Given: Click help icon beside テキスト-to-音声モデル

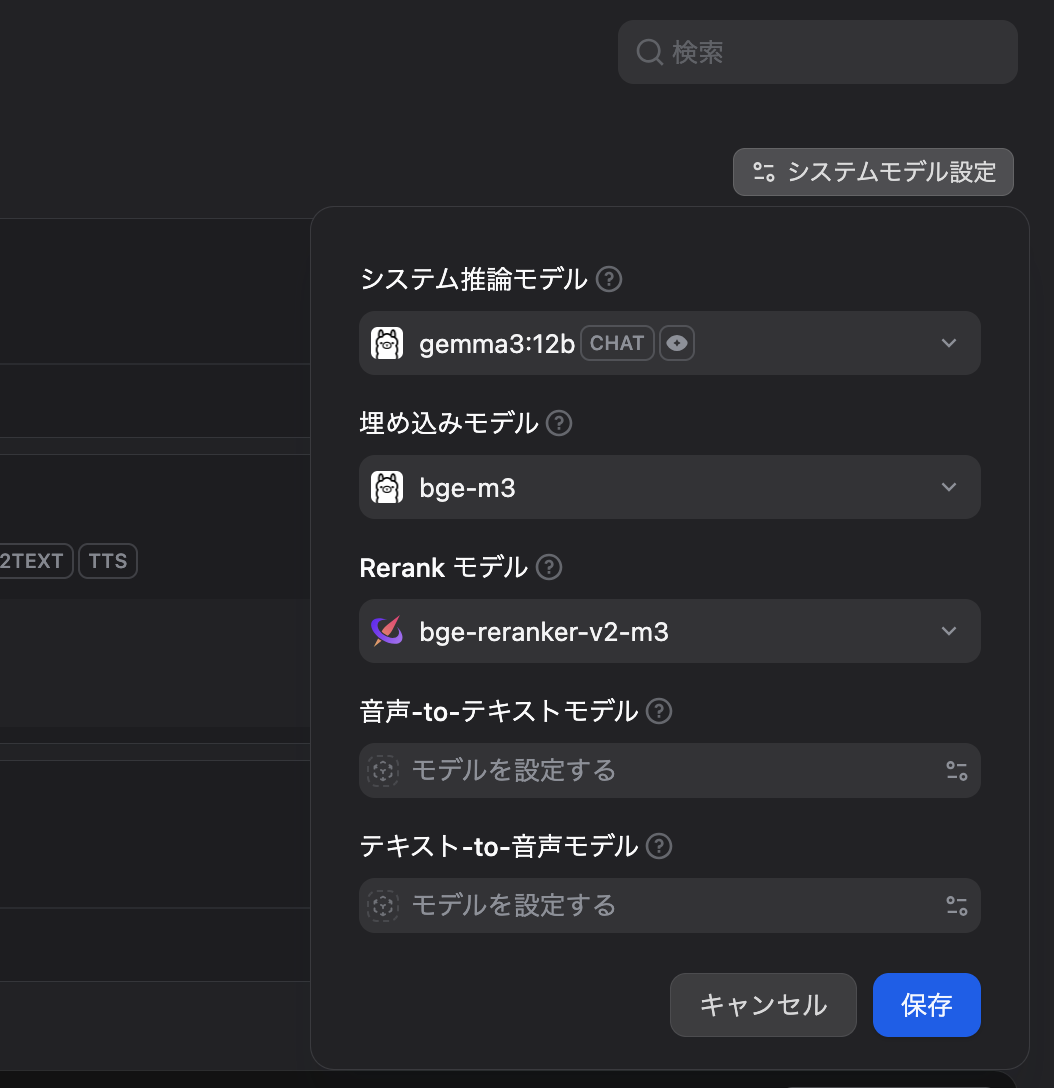Looking at the screenshot, I should pyautogui.click(x=659, y=846).
